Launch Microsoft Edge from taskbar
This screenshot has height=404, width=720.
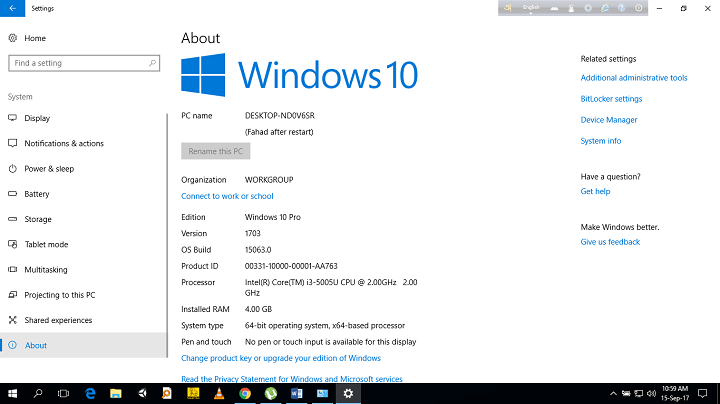(x=90, y=393)
